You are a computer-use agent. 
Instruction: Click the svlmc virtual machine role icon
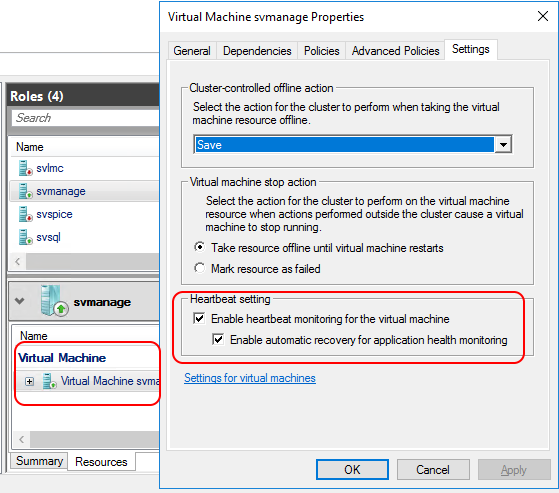tap(25, 168)
